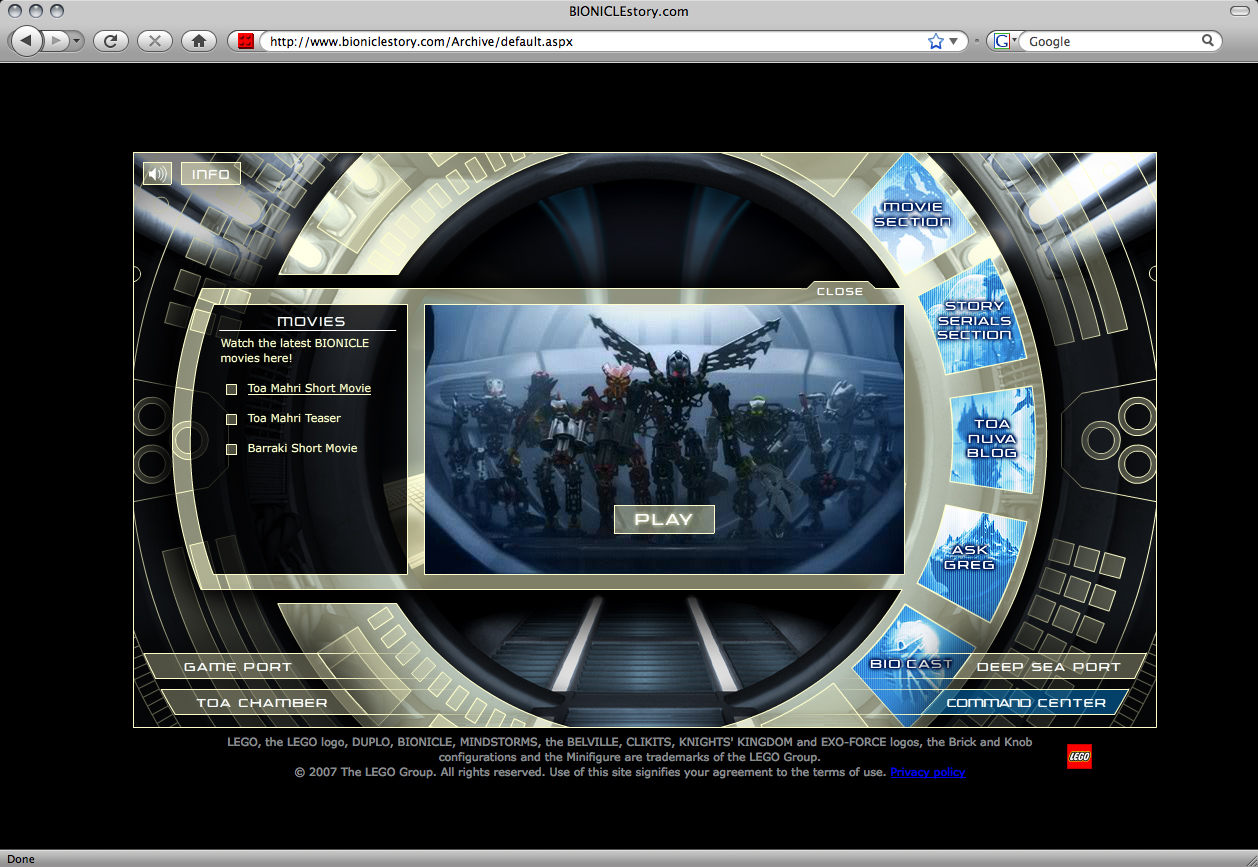Open the Ask Greg tile
This screenshot has width=1258, height=867.
click(x=969, y=557)
